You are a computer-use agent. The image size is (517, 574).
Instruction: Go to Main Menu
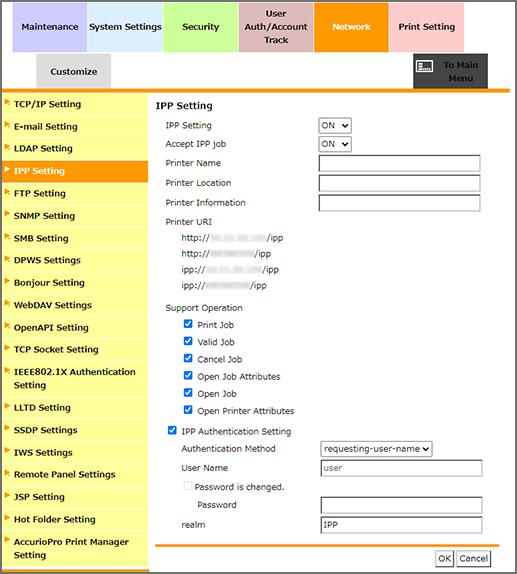point(450,71)
